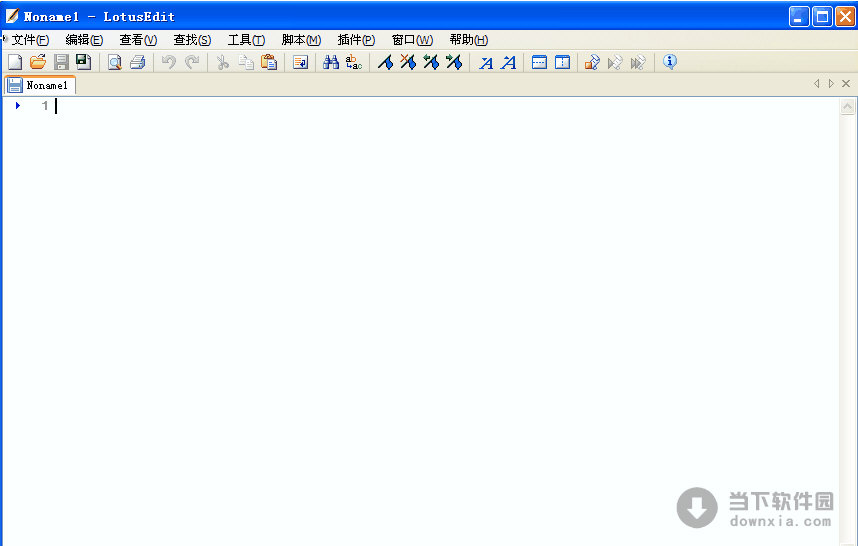Image resolution: width=858 pixels, height=546 pixels.
Task: Minimize the LotusEdit window
Action: 799,16
